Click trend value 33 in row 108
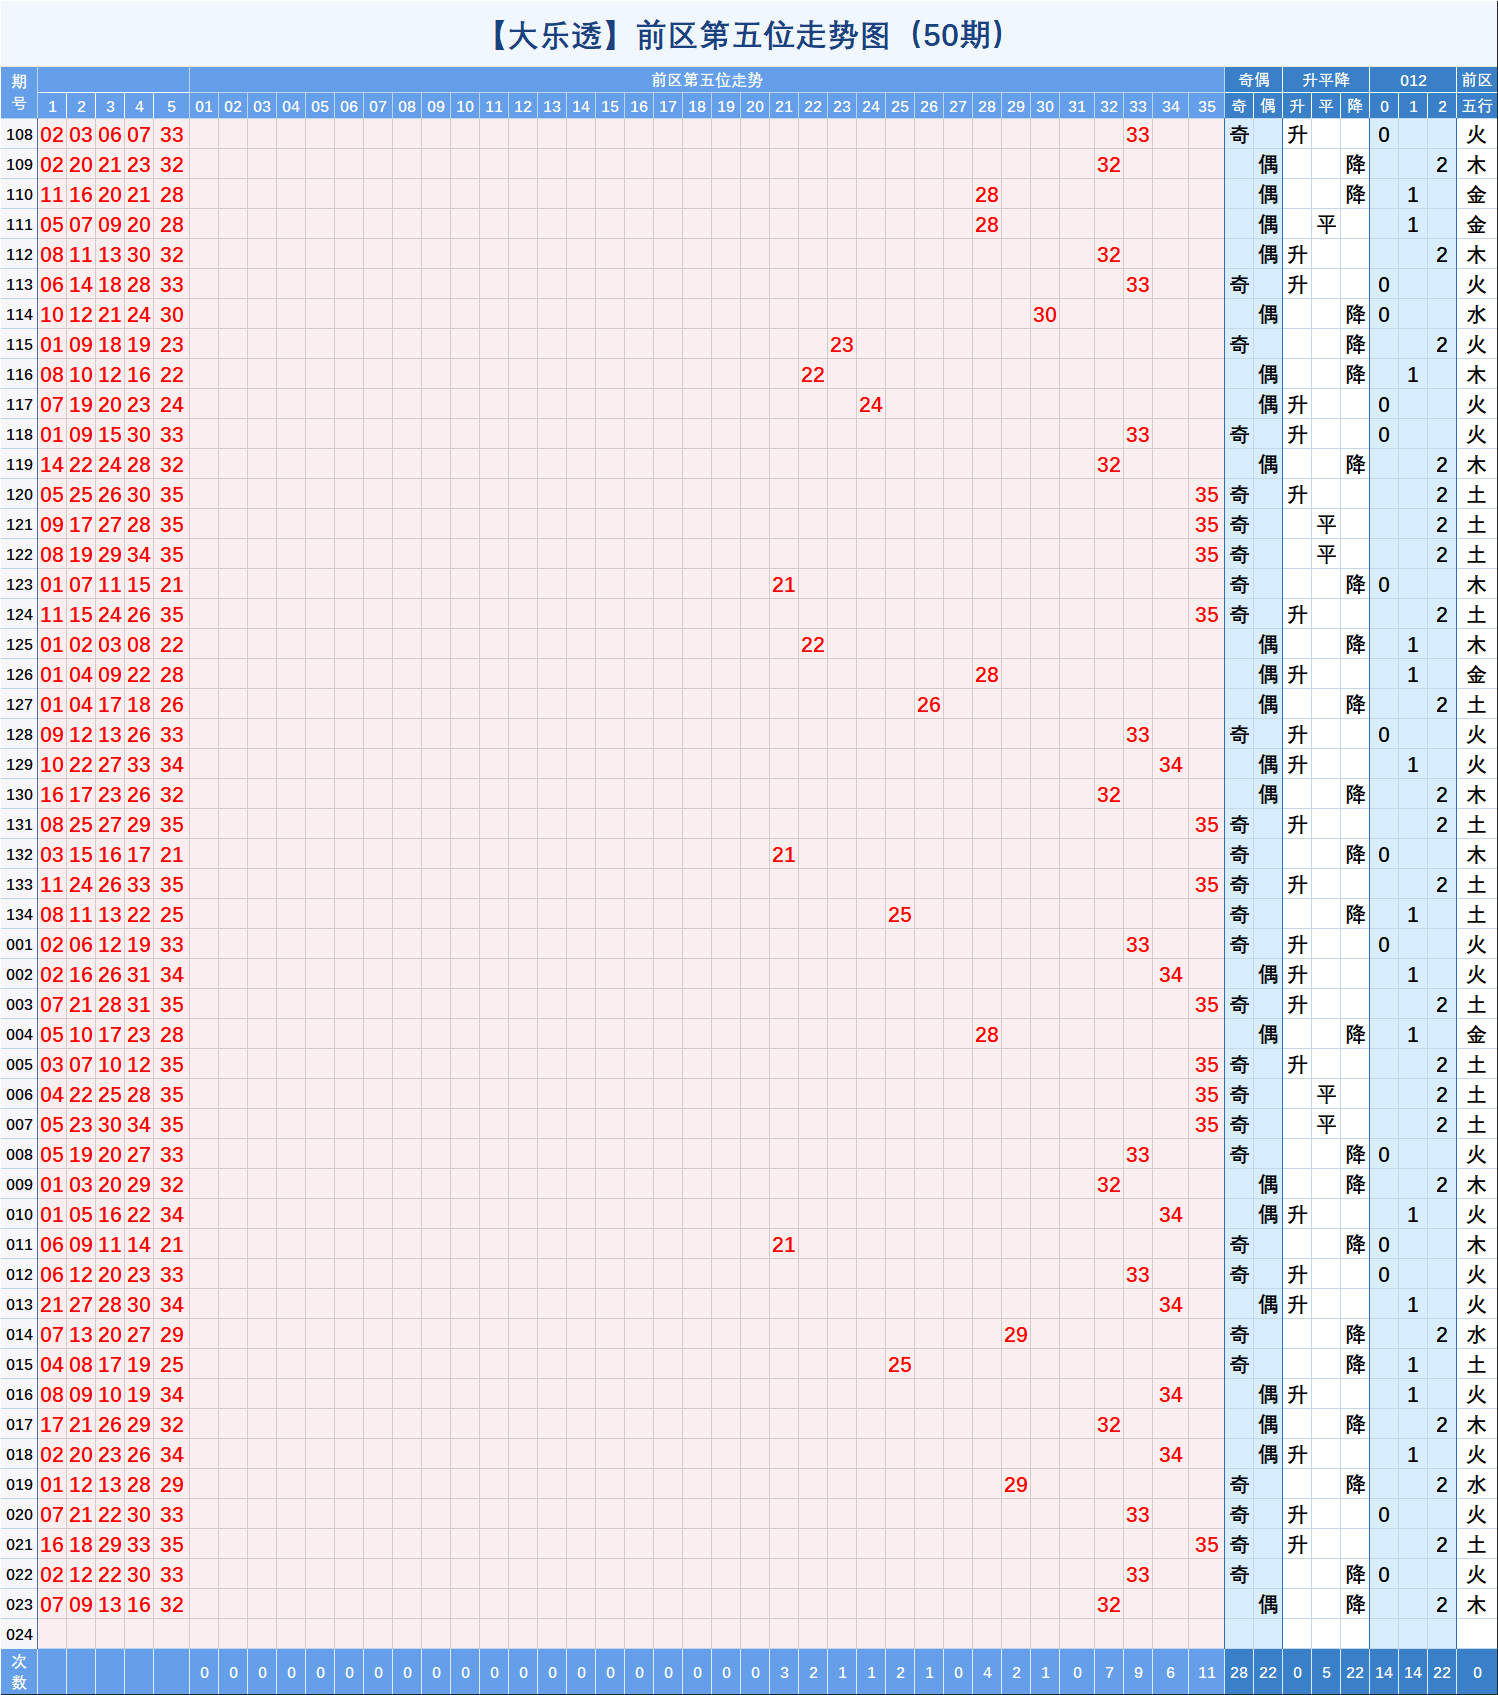1498x1695 pixels. pyautogui.click(x=1138, y=134)
